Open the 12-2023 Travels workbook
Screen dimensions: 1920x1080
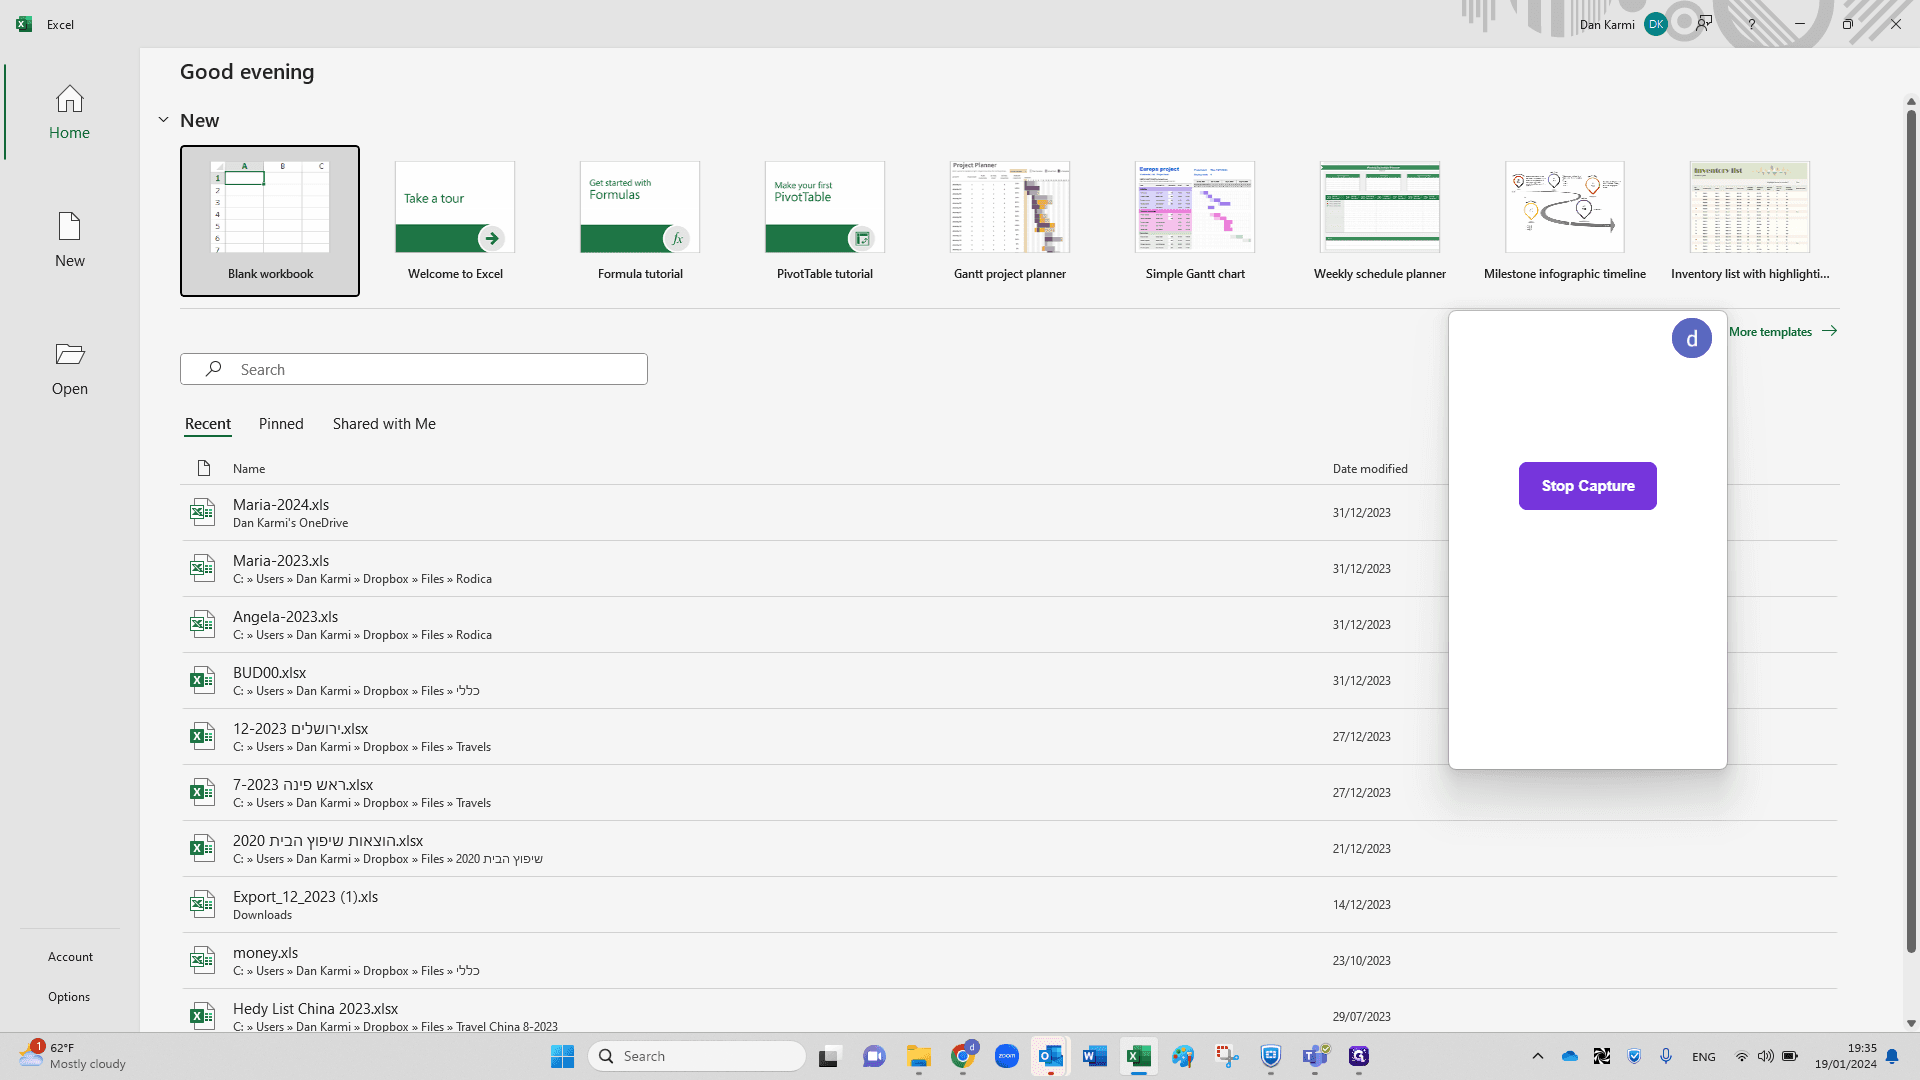click(1010, 737)
